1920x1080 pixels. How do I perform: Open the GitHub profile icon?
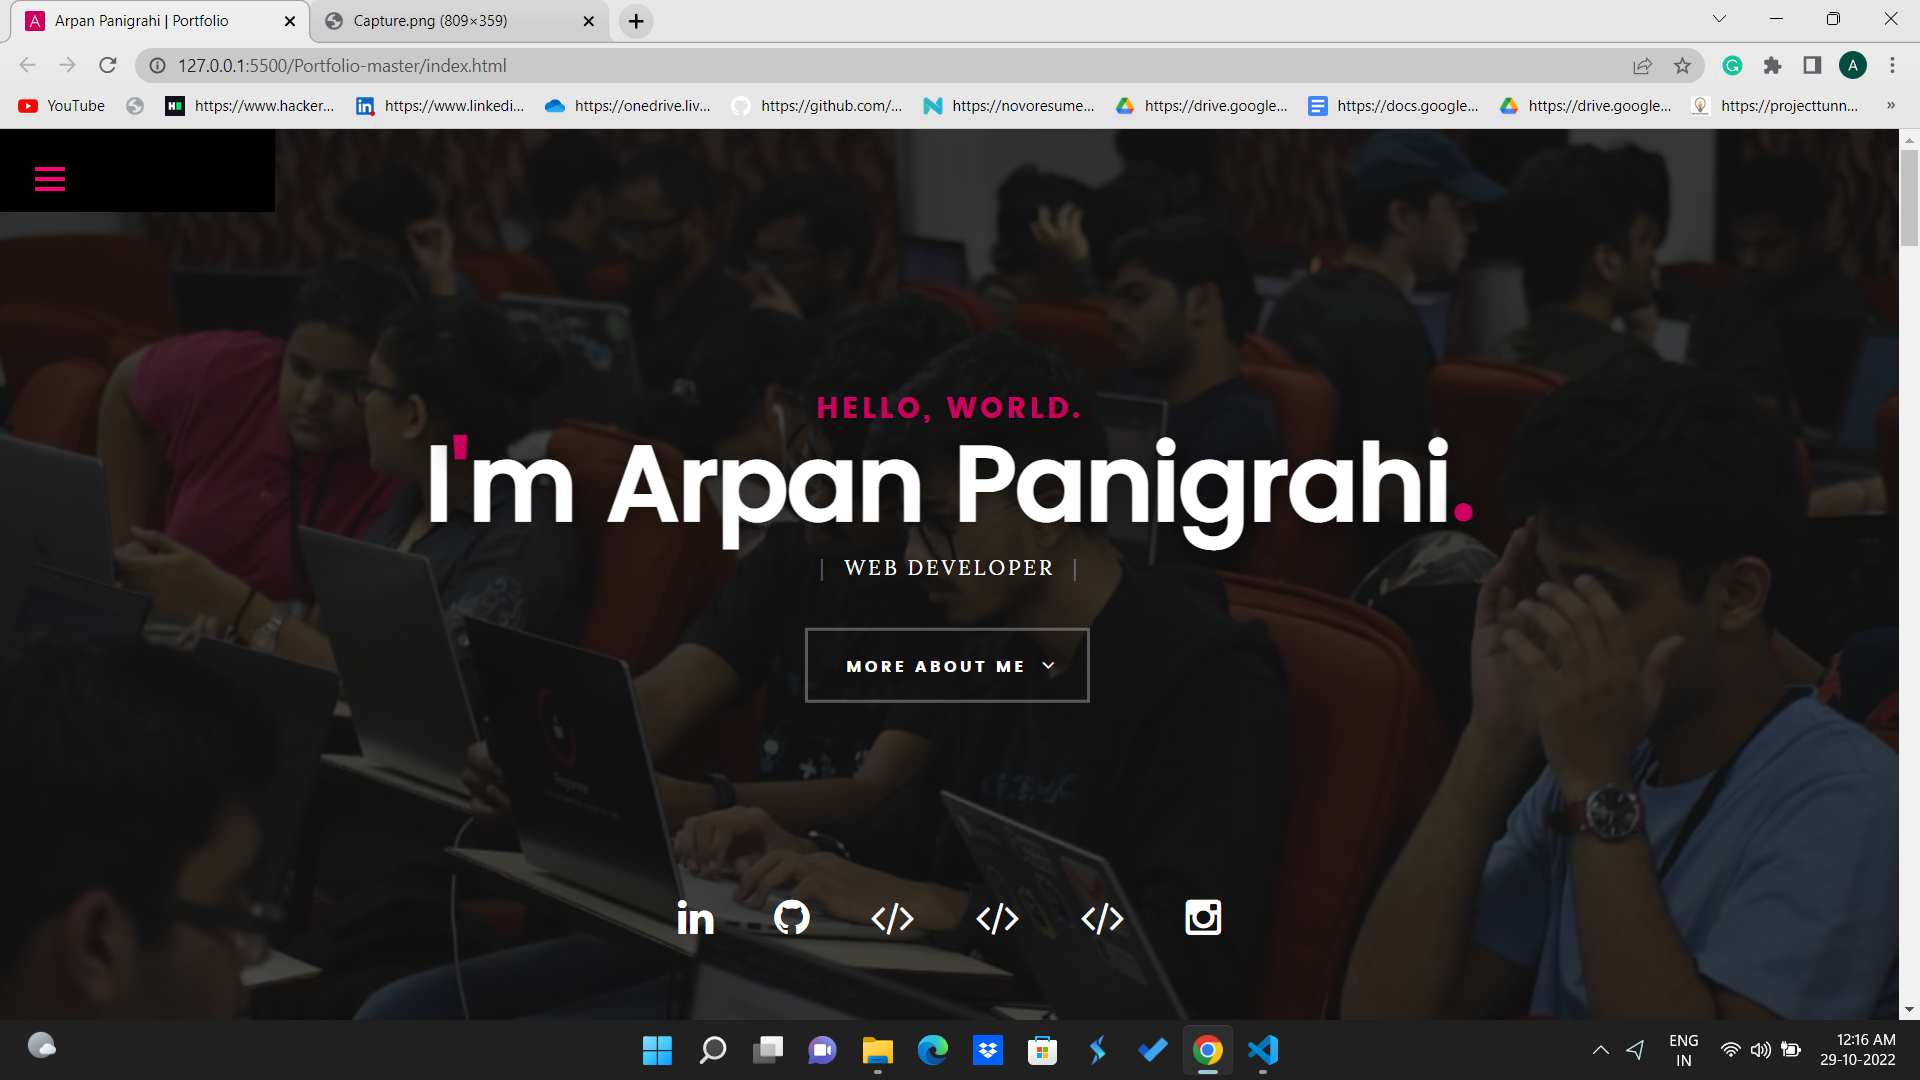[x=791, y=918]
